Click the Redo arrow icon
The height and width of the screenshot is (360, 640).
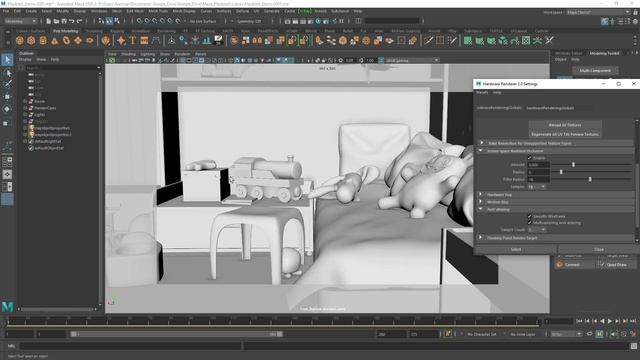[80, 21]
